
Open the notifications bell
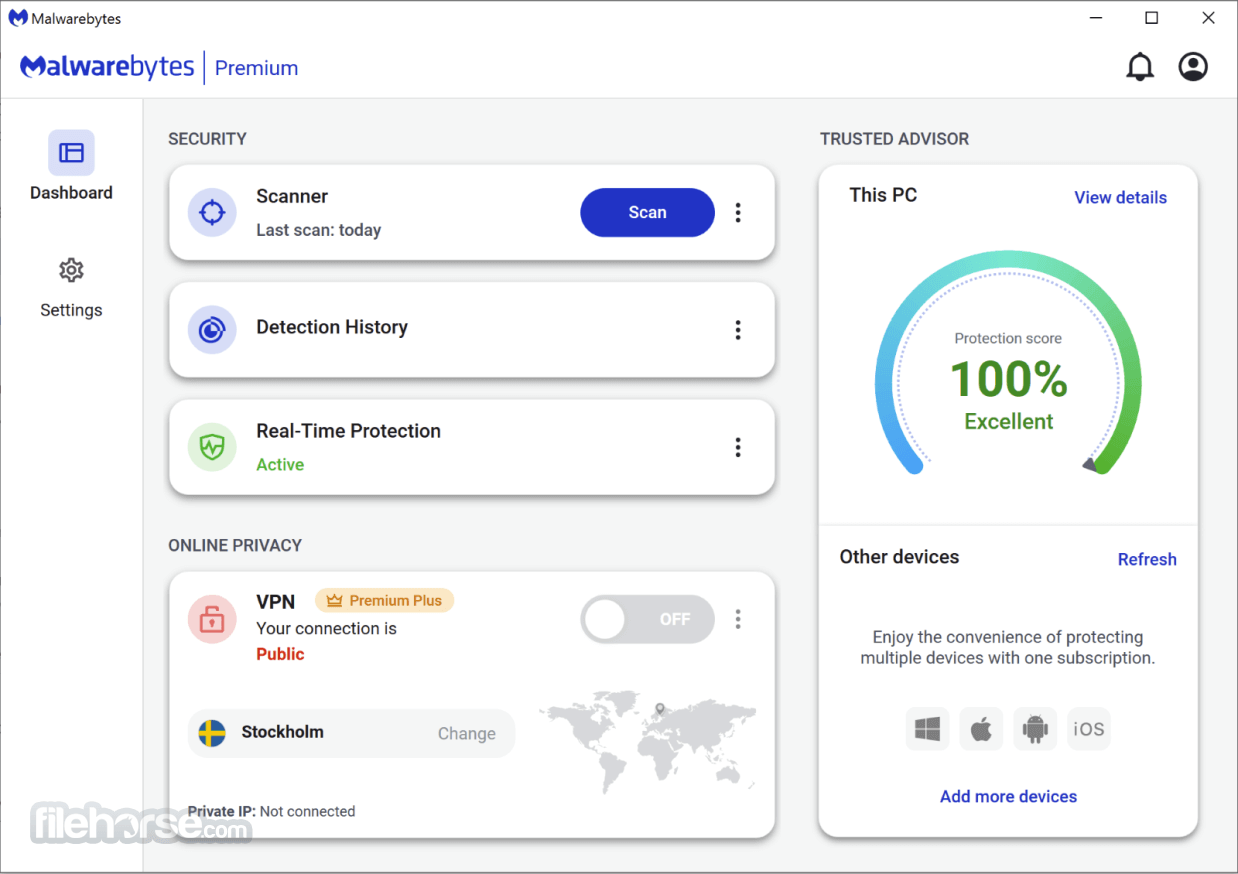coord(1140,67)
